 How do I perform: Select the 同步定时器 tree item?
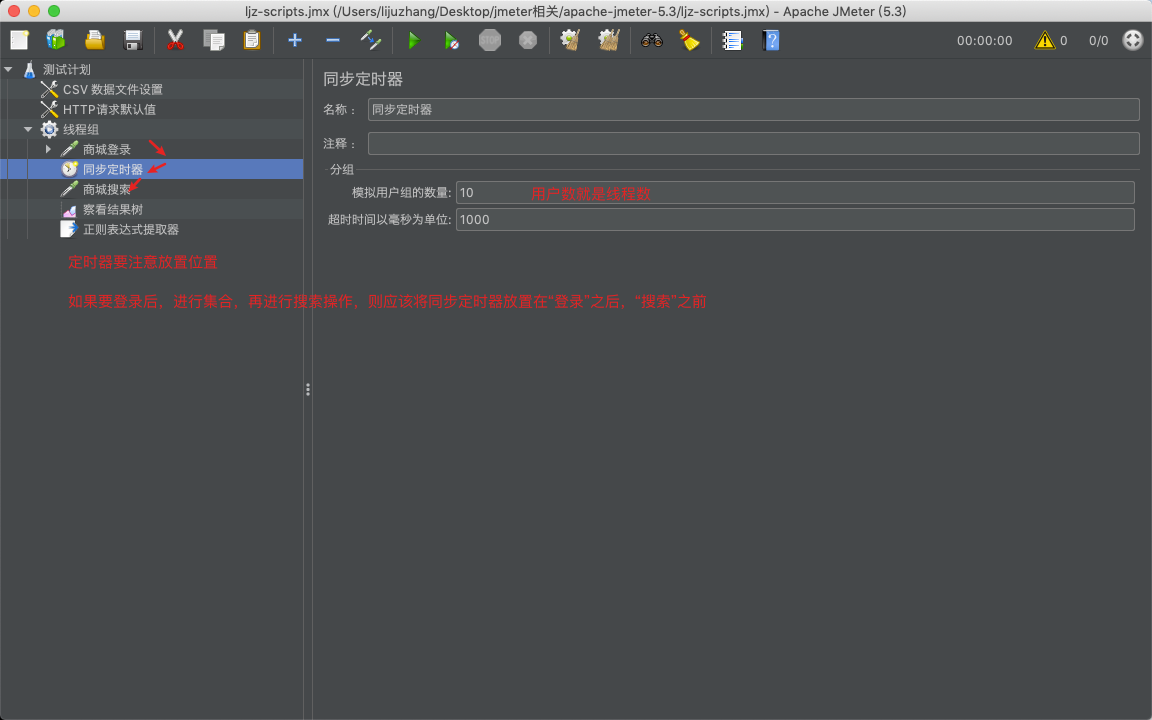(112, 169)
